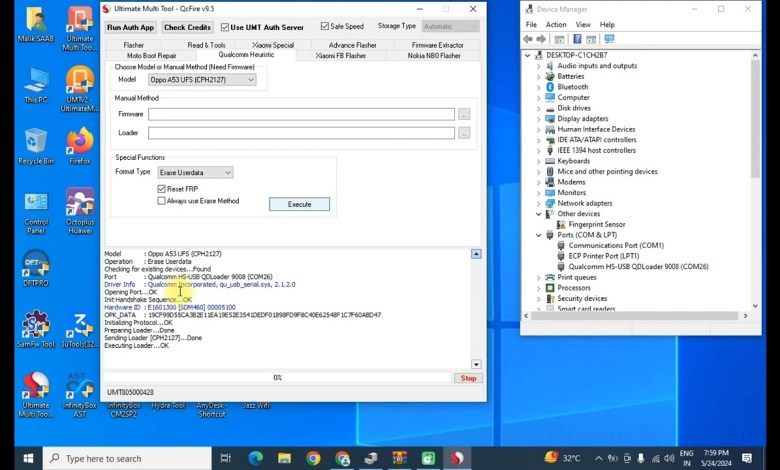This screenshot has height=470, width=780.
Task: Switch to the Xiaomi Special tab
Action: coord(273,45)
